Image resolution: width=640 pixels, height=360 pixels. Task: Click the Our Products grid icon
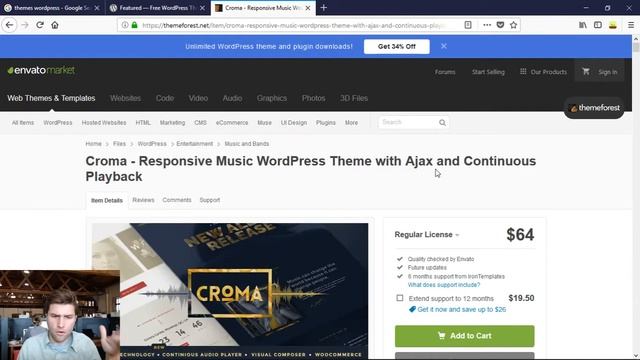click(x=523, y=71)
